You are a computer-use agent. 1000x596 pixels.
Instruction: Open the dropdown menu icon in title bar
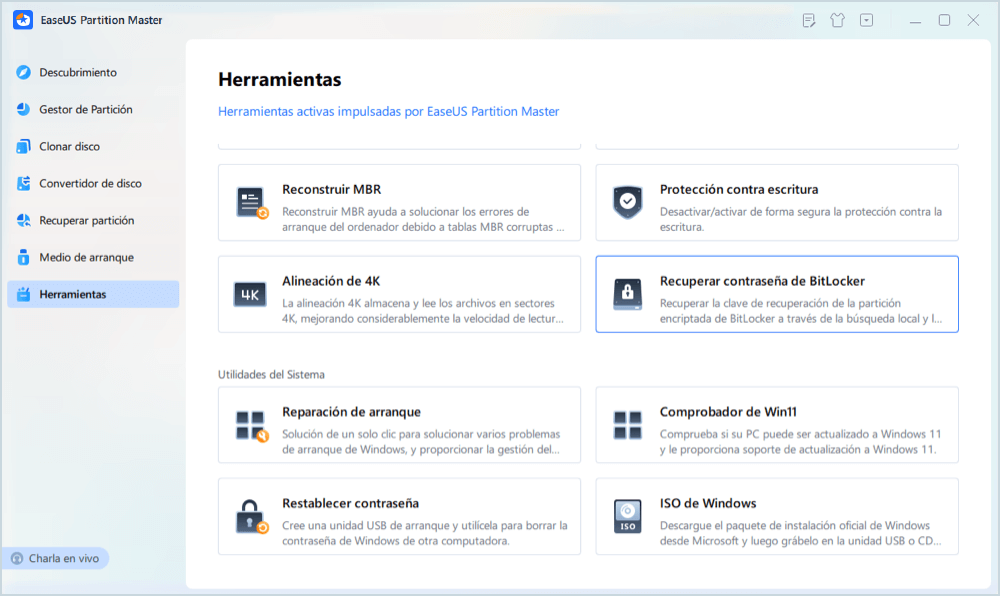coord(866,20)
